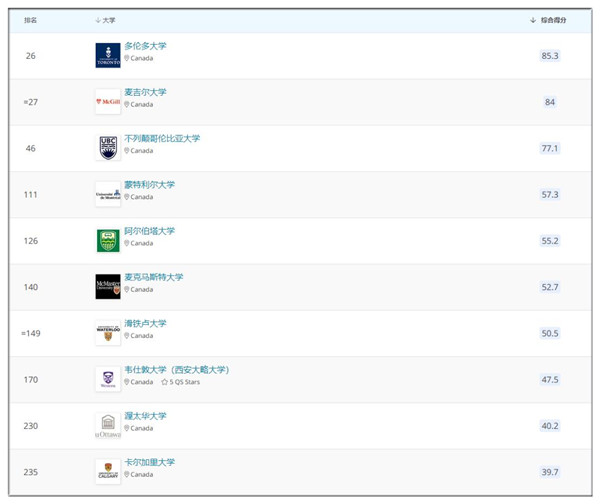Click Canada location under 多伦多大学
The height and width of the screenshot is (504, 600).
click(x=139, y=58)
